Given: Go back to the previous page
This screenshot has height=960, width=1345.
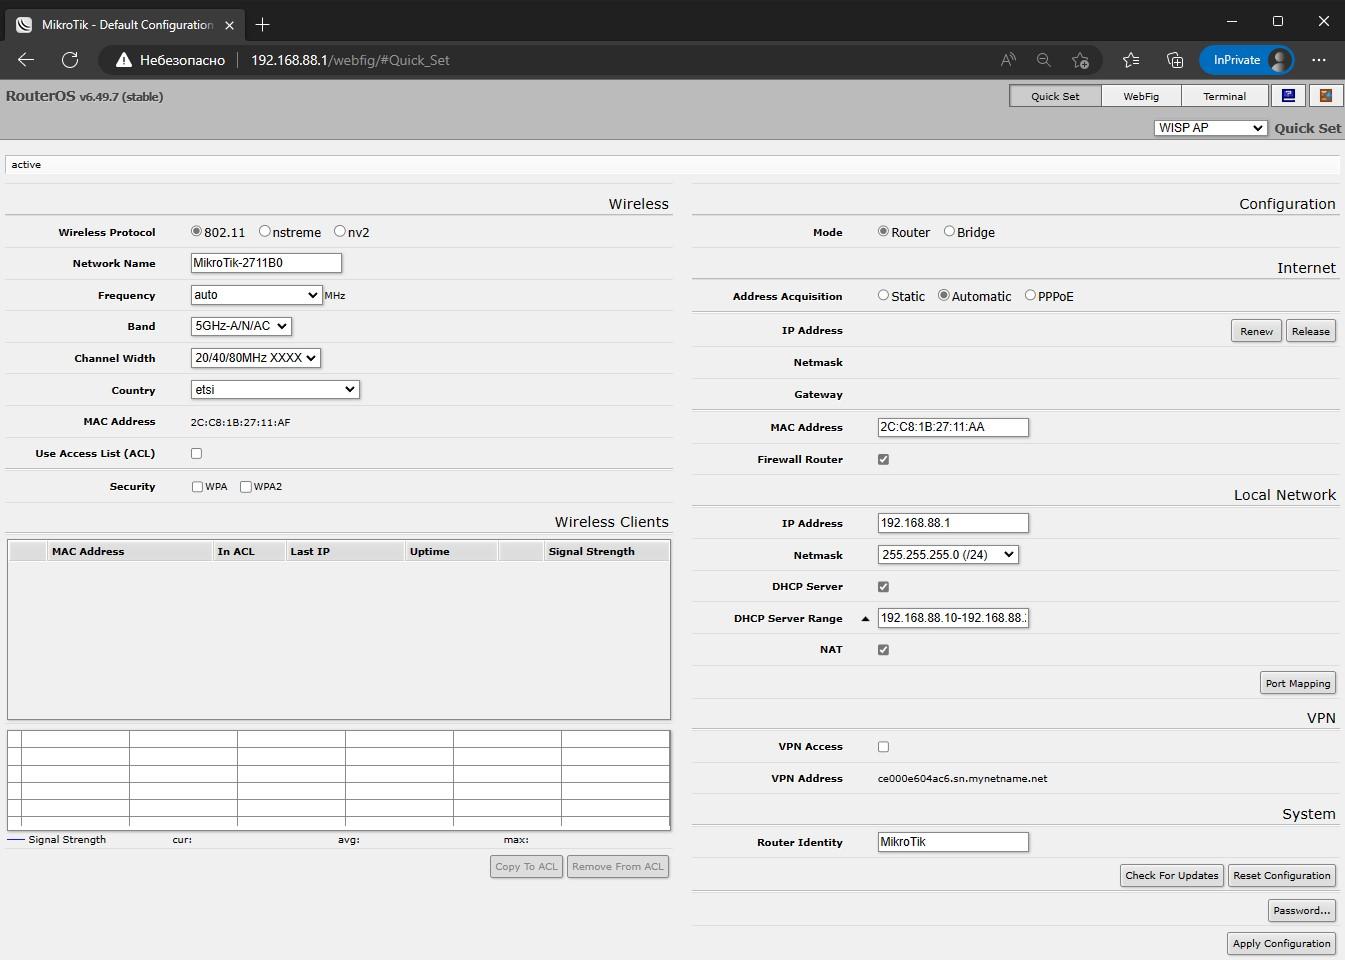Looking at the screenshot, I should tap(26, 60).
